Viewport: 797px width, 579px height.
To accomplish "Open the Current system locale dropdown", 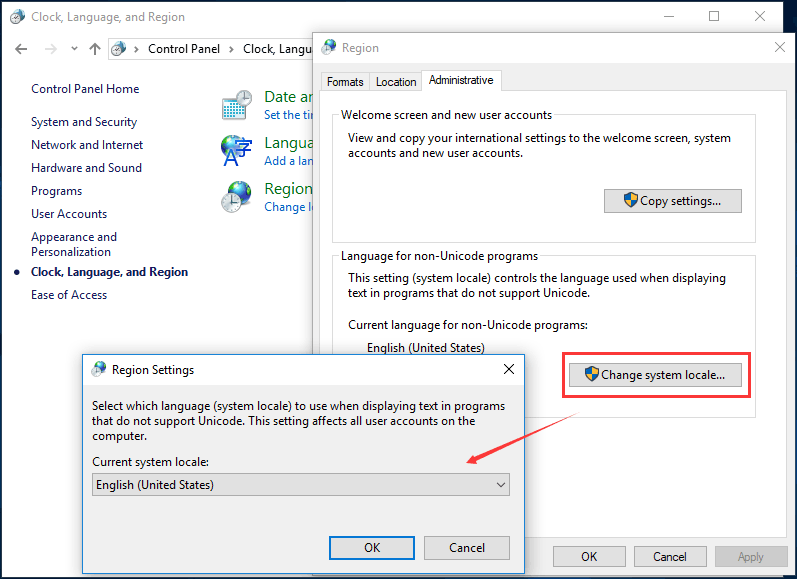I will pyautogui.click(x=300, y=485).
